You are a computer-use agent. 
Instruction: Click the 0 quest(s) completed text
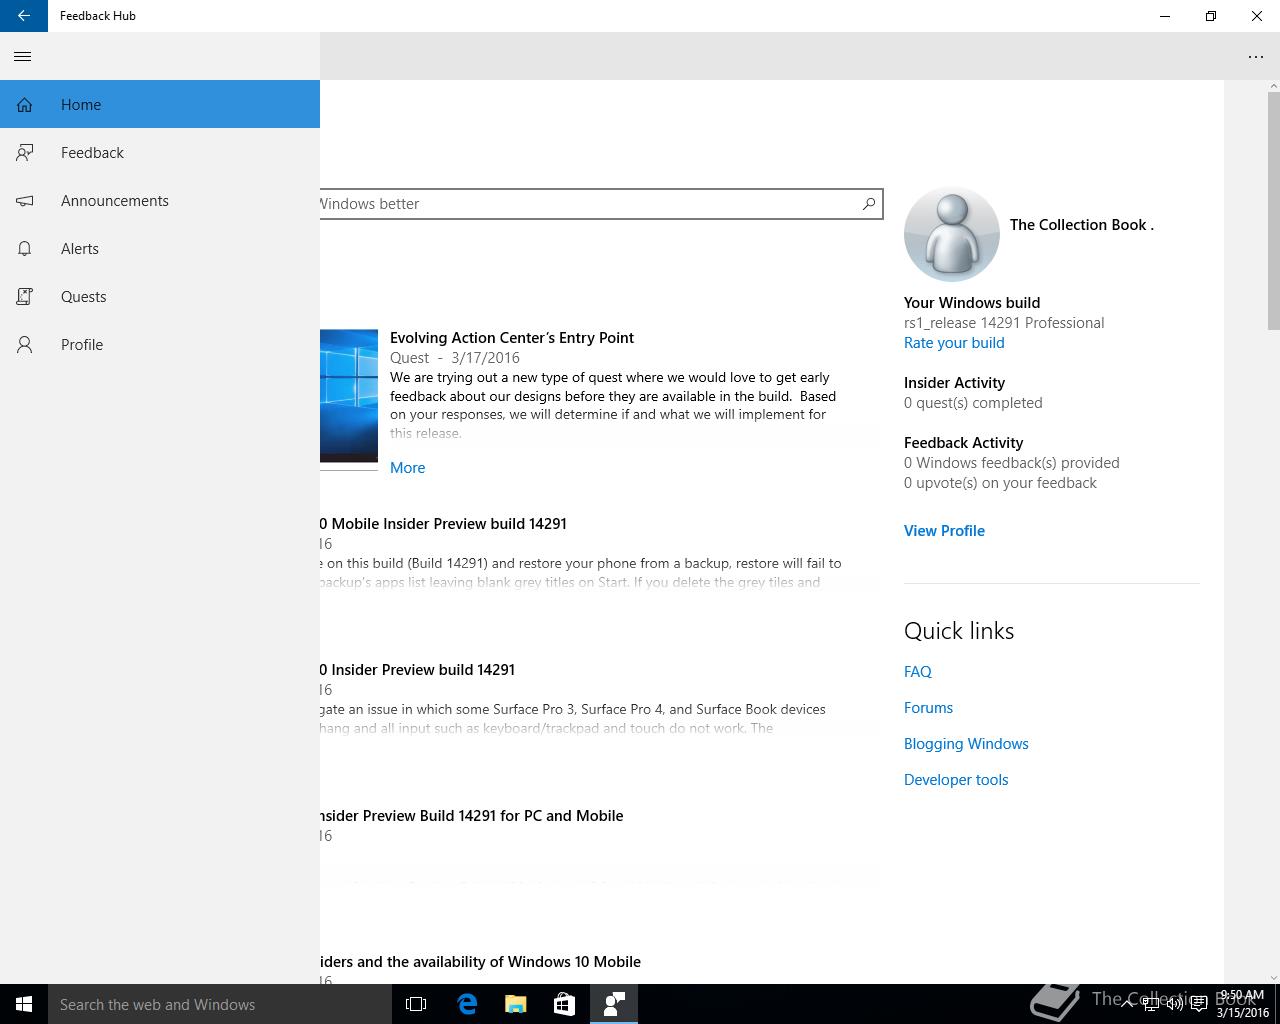(973, 403)
